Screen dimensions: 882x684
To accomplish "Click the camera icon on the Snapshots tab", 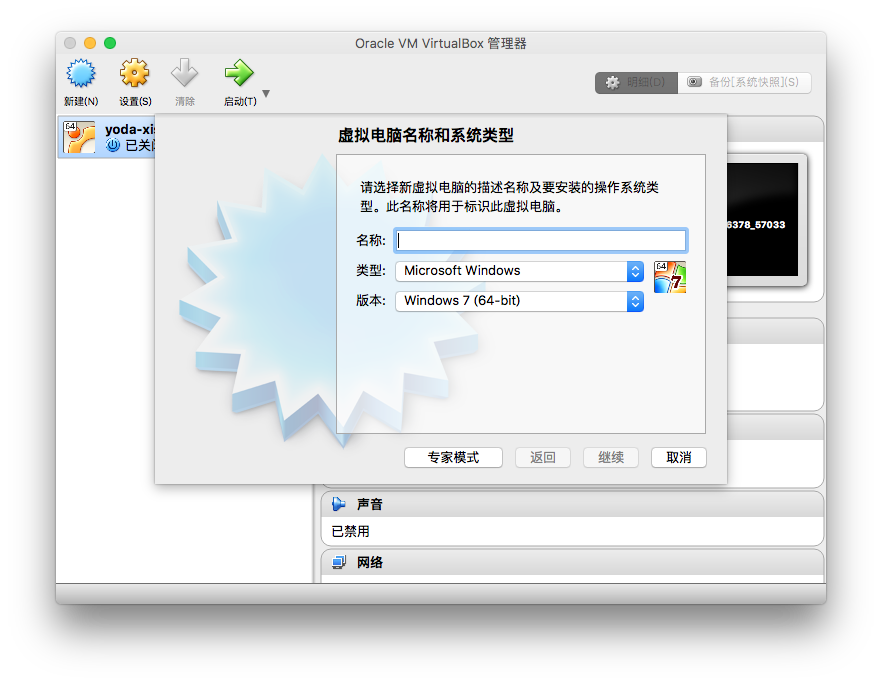I will click(695, 82).
